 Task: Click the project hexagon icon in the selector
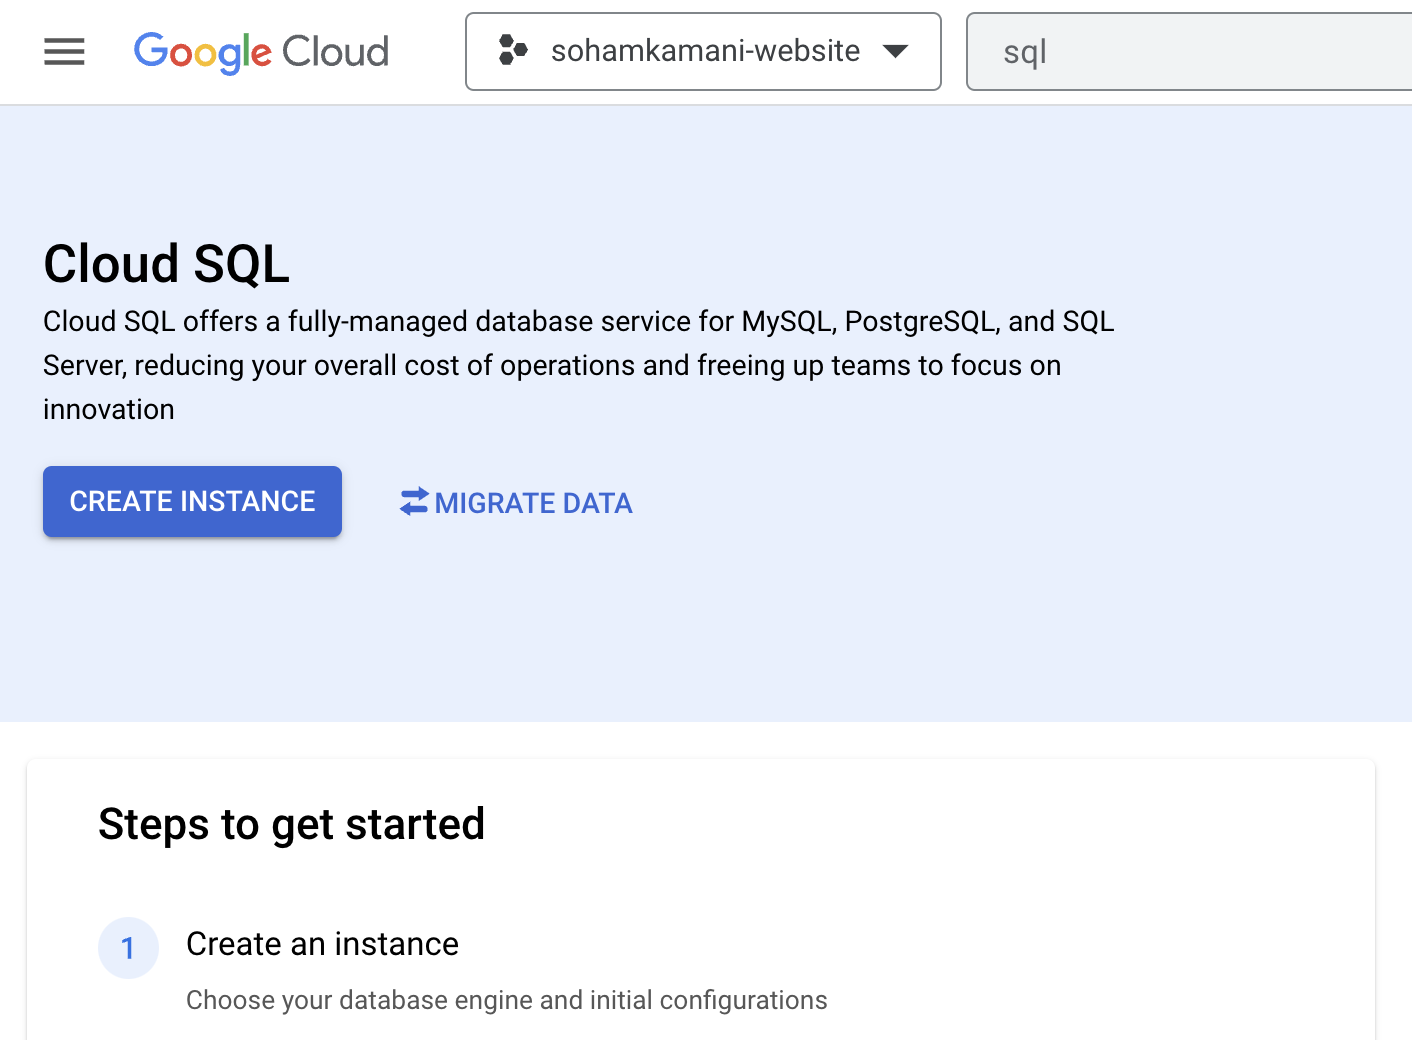pyautogui.click(x=513, y=50)
